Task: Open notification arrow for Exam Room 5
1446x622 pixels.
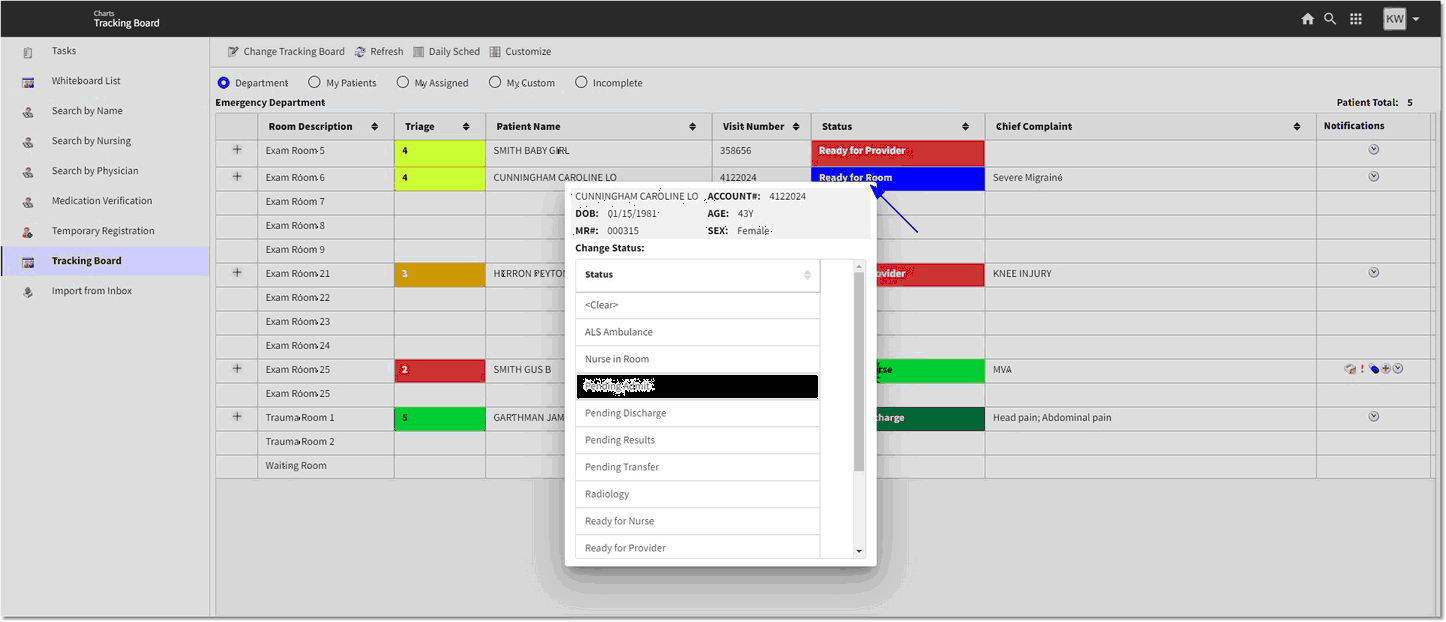Action: [x=1374, y=150]
